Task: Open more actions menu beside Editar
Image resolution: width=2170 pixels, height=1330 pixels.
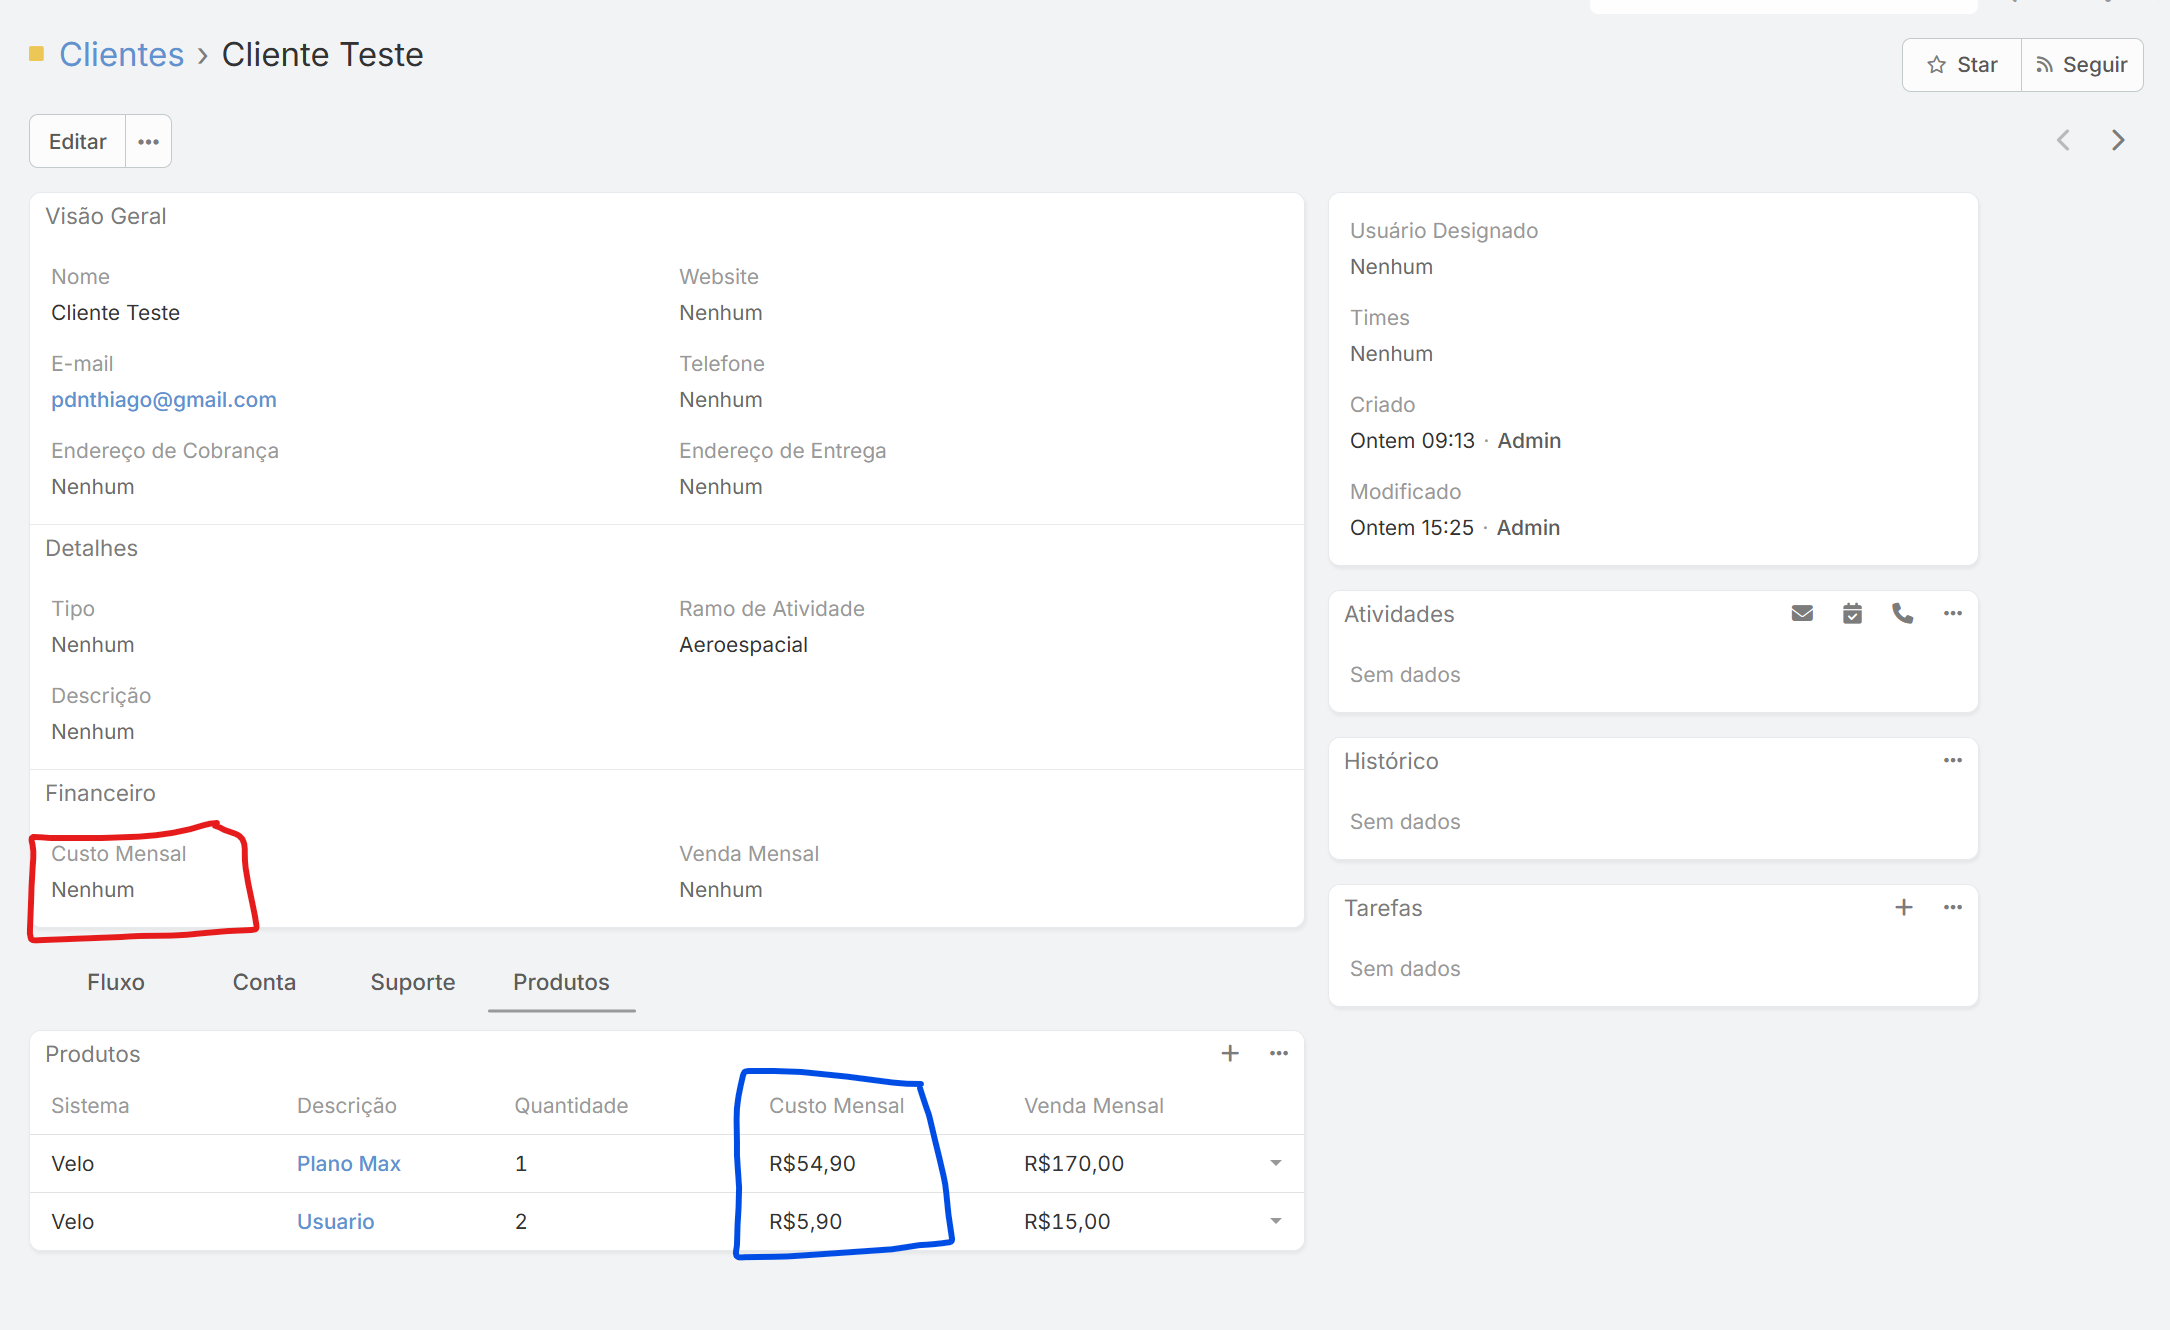Action: 148,142
